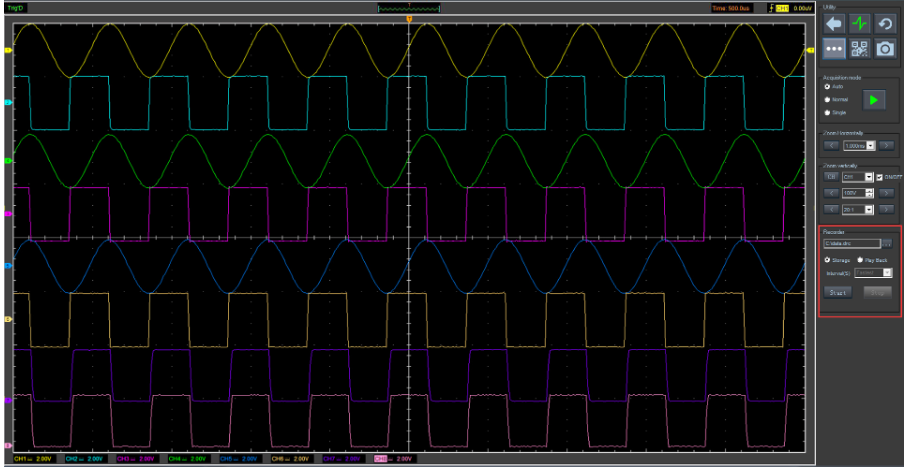Click the back arrow utility icon
Viewport: 906px width, 471px height.
coord(834,24)
